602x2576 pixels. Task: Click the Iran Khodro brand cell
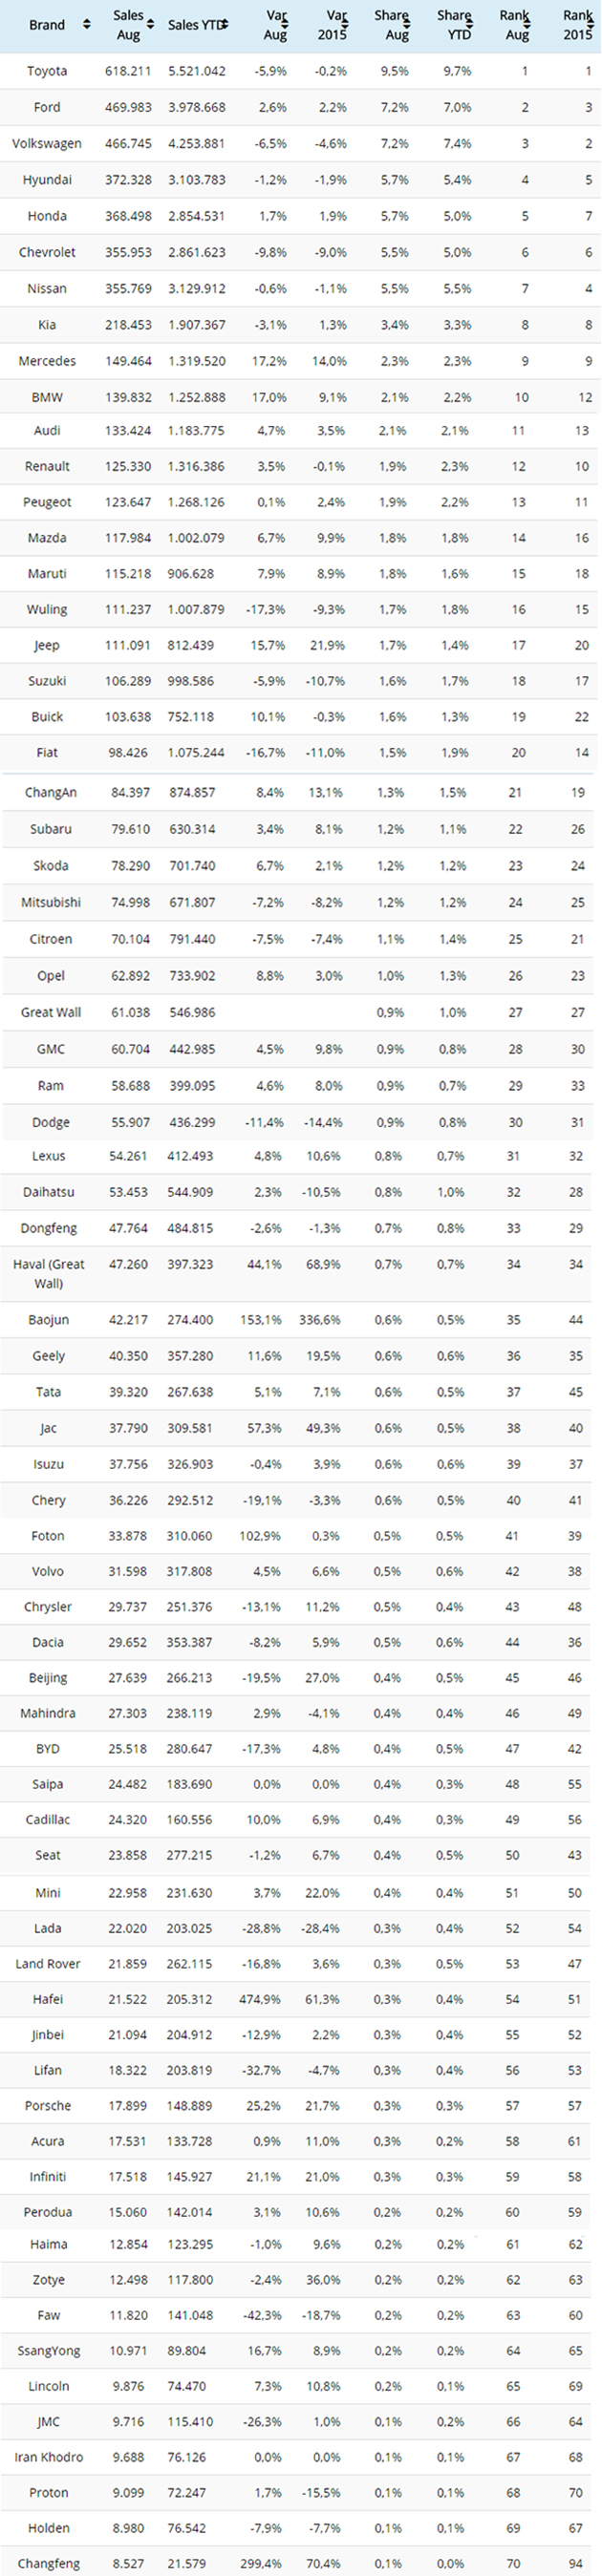tap(48, 2456)
